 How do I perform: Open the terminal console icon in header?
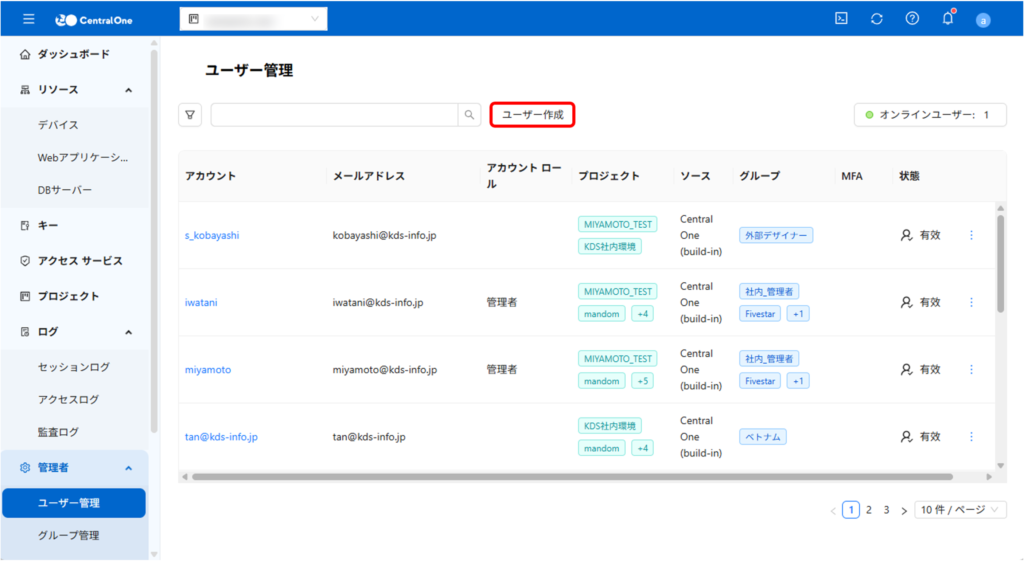[x=842, y=18]
